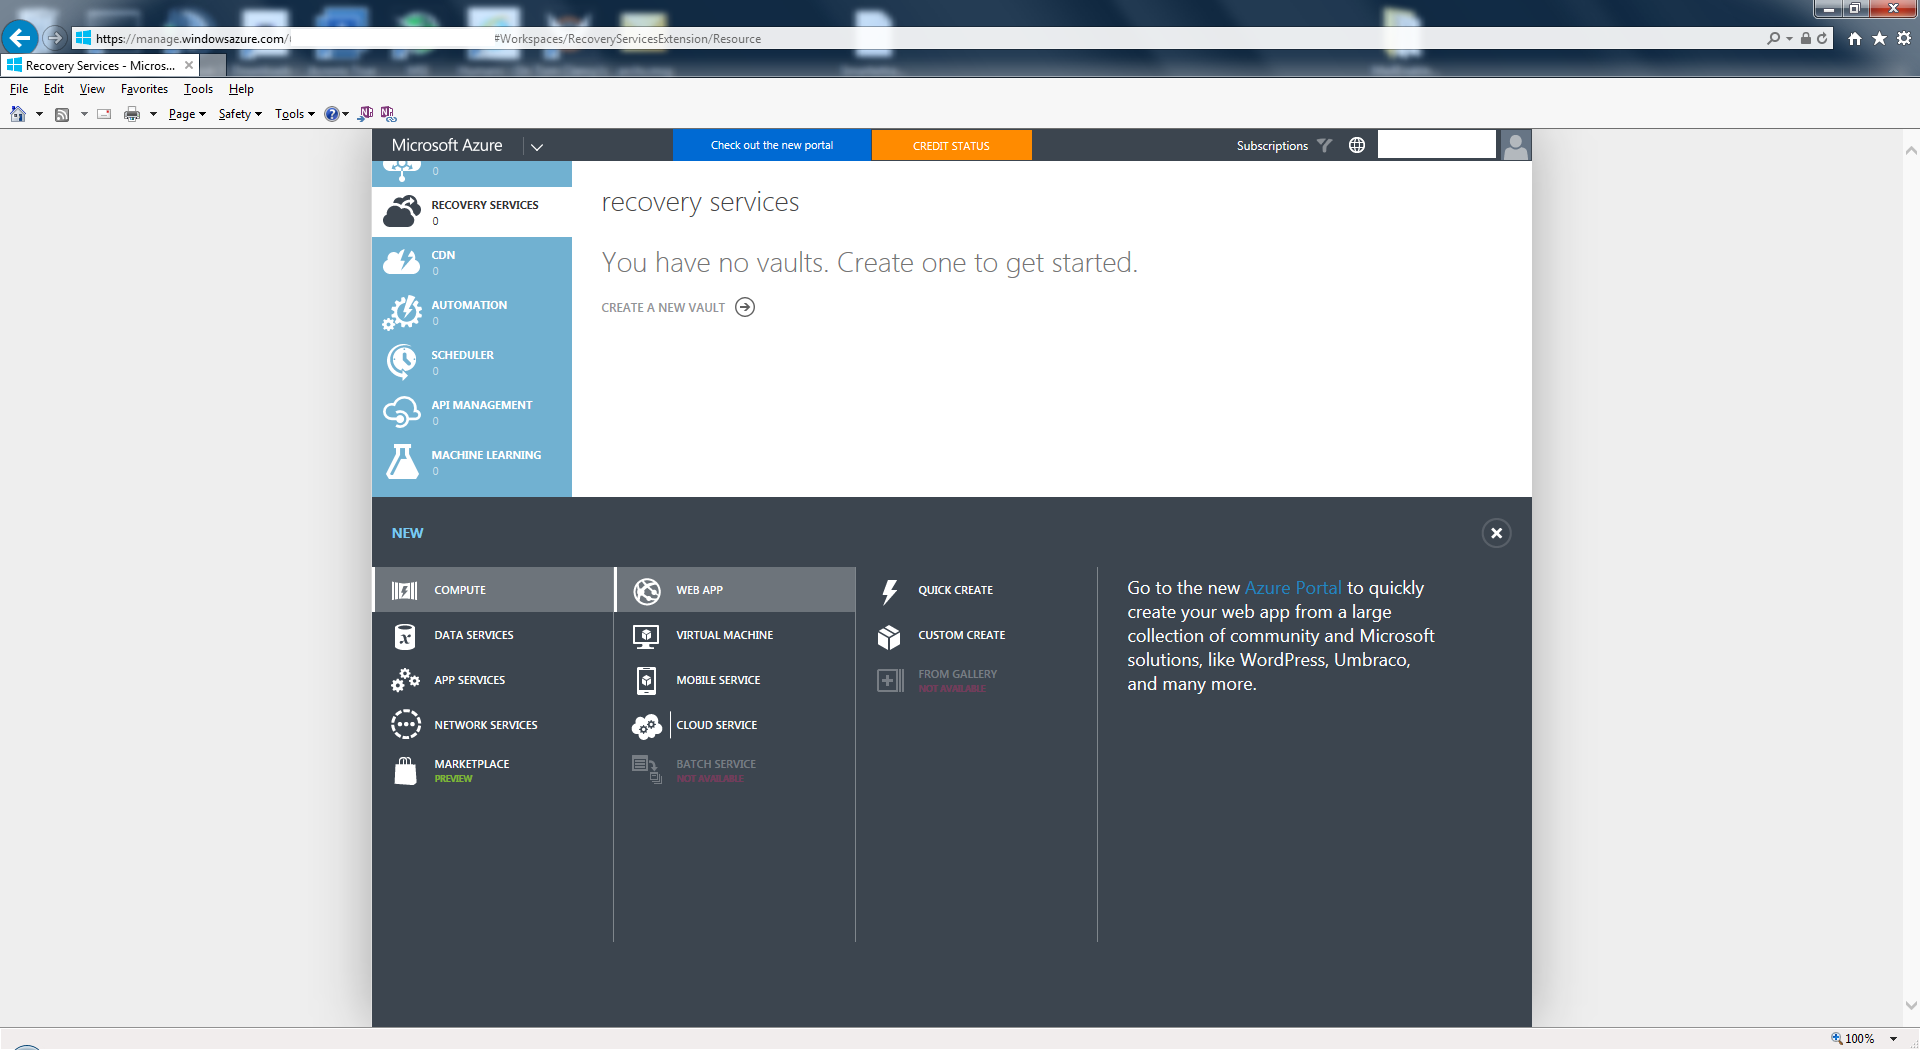
Task: Open the Favorites menu
Action: coord(144,89)
